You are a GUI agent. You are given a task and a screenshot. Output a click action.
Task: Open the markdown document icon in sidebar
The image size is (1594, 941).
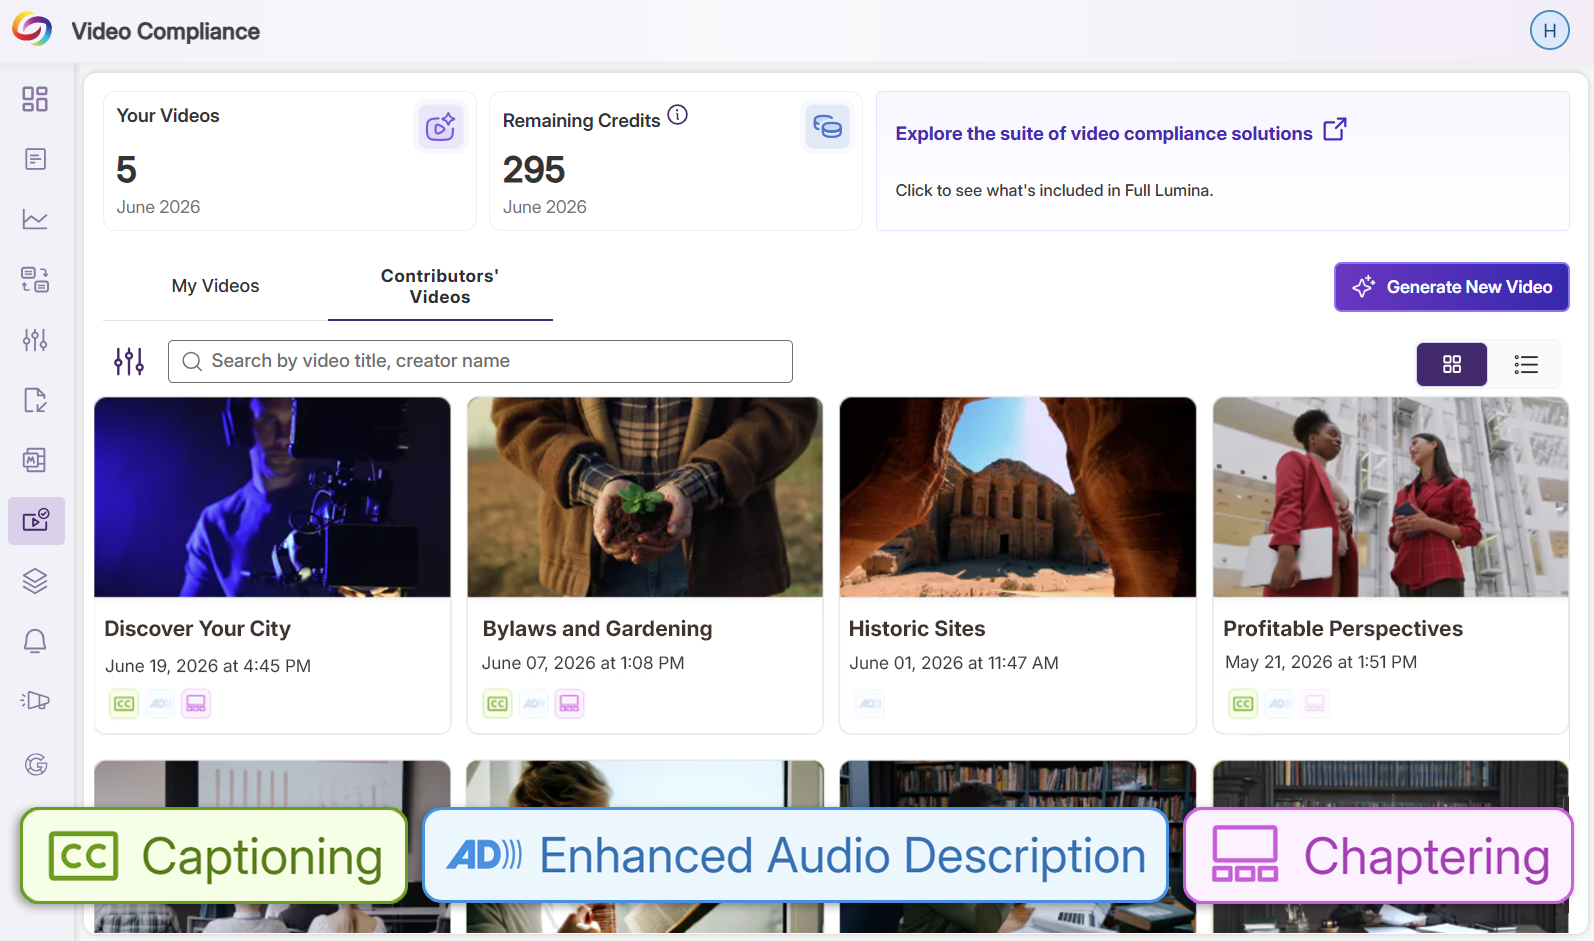click(x=35, y=460)
